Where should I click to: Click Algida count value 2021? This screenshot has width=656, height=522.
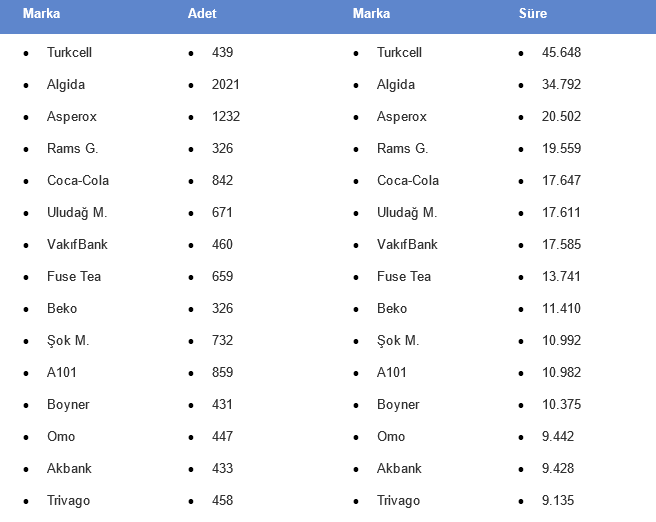[x=226, y=84]
